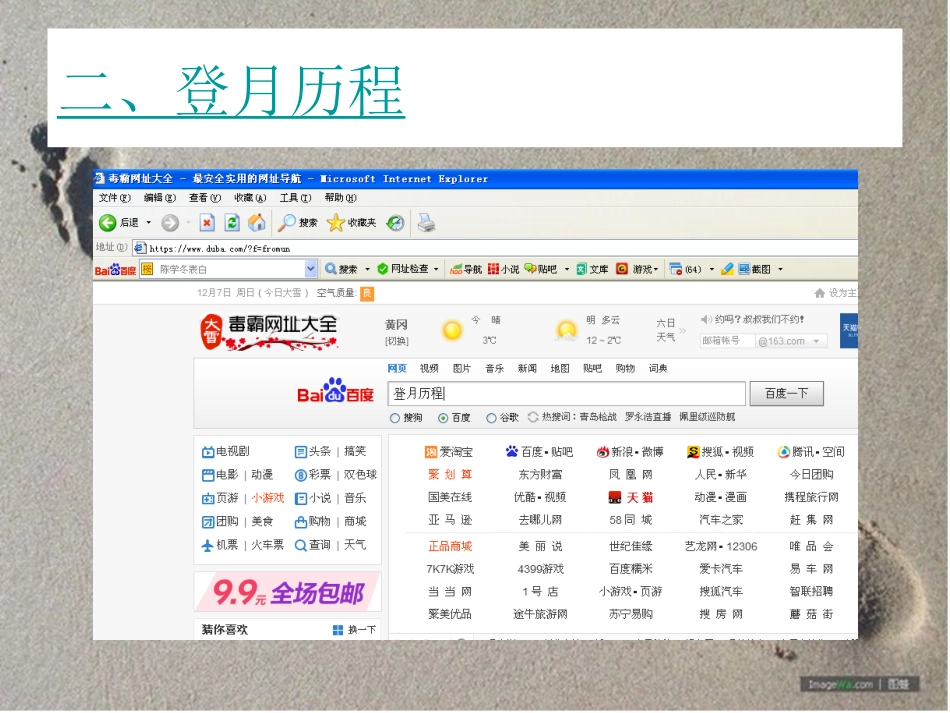Expand the popup blocker (64) dropdown
950x713 pixels.
point(712,270)
